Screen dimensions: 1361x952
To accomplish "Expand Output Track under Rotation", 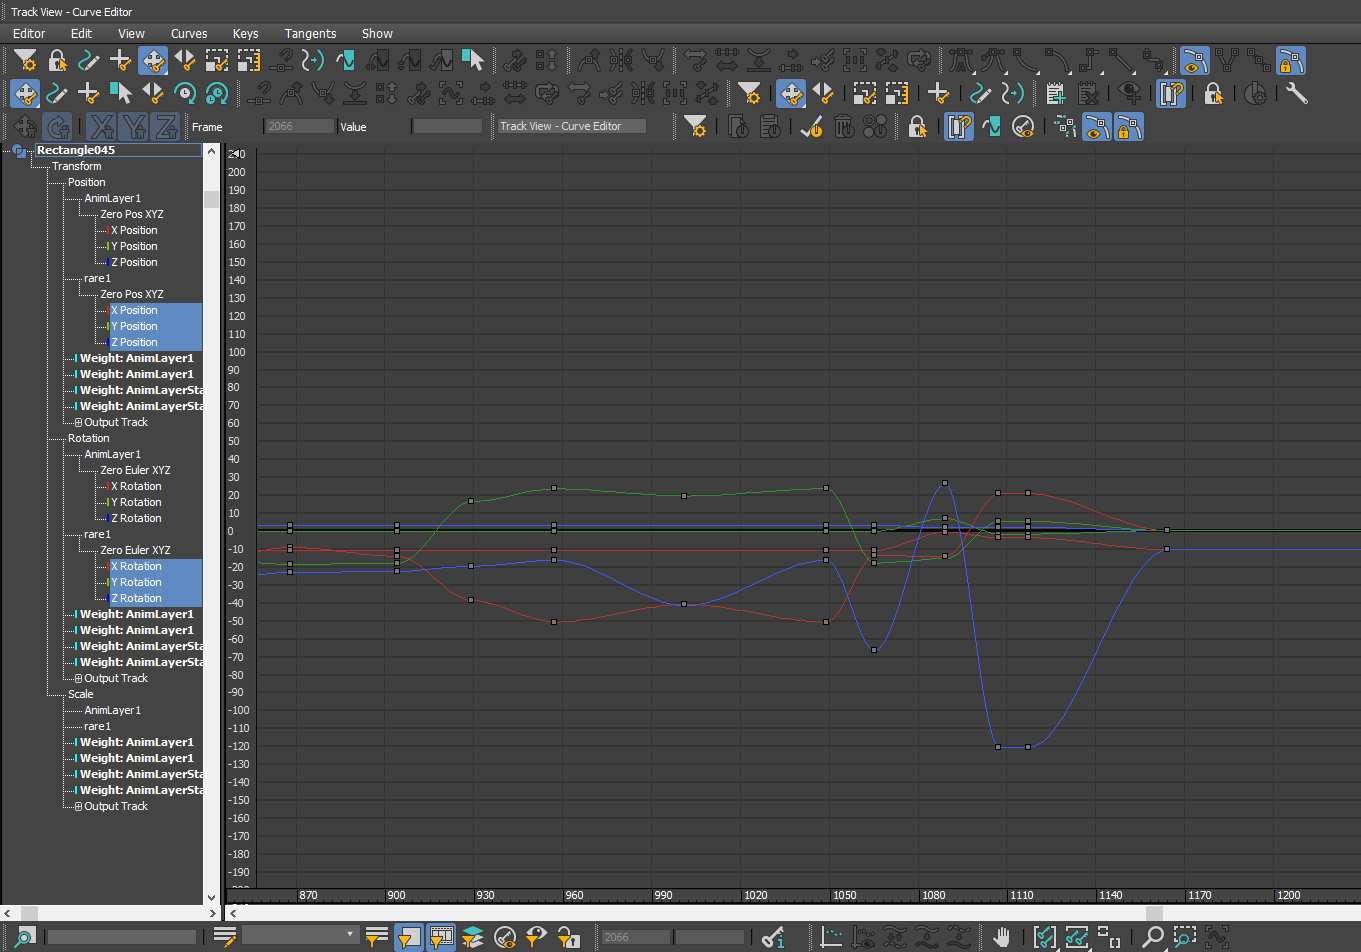I will tap(79, 678).
